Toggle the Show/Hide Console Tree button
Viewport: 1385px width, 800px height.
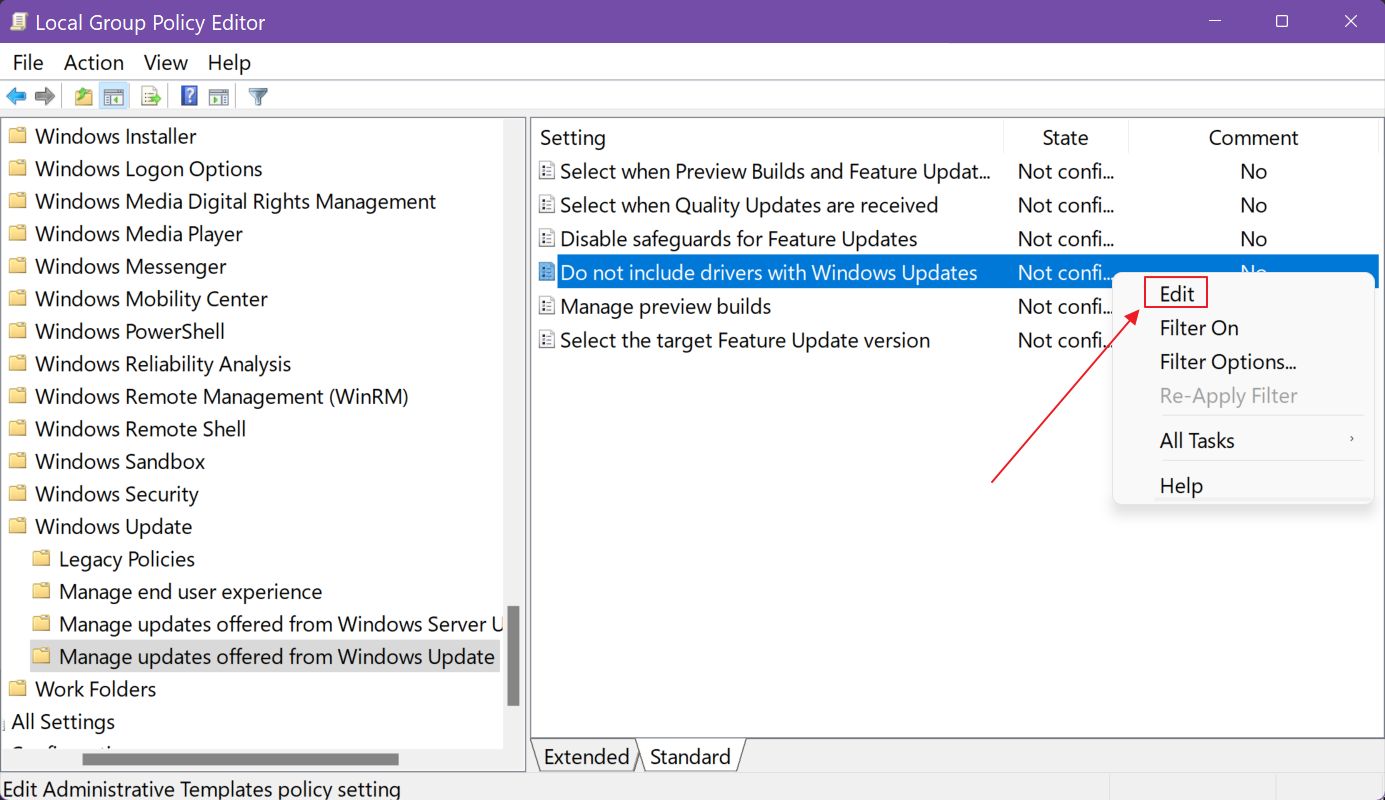pos(114,97)
